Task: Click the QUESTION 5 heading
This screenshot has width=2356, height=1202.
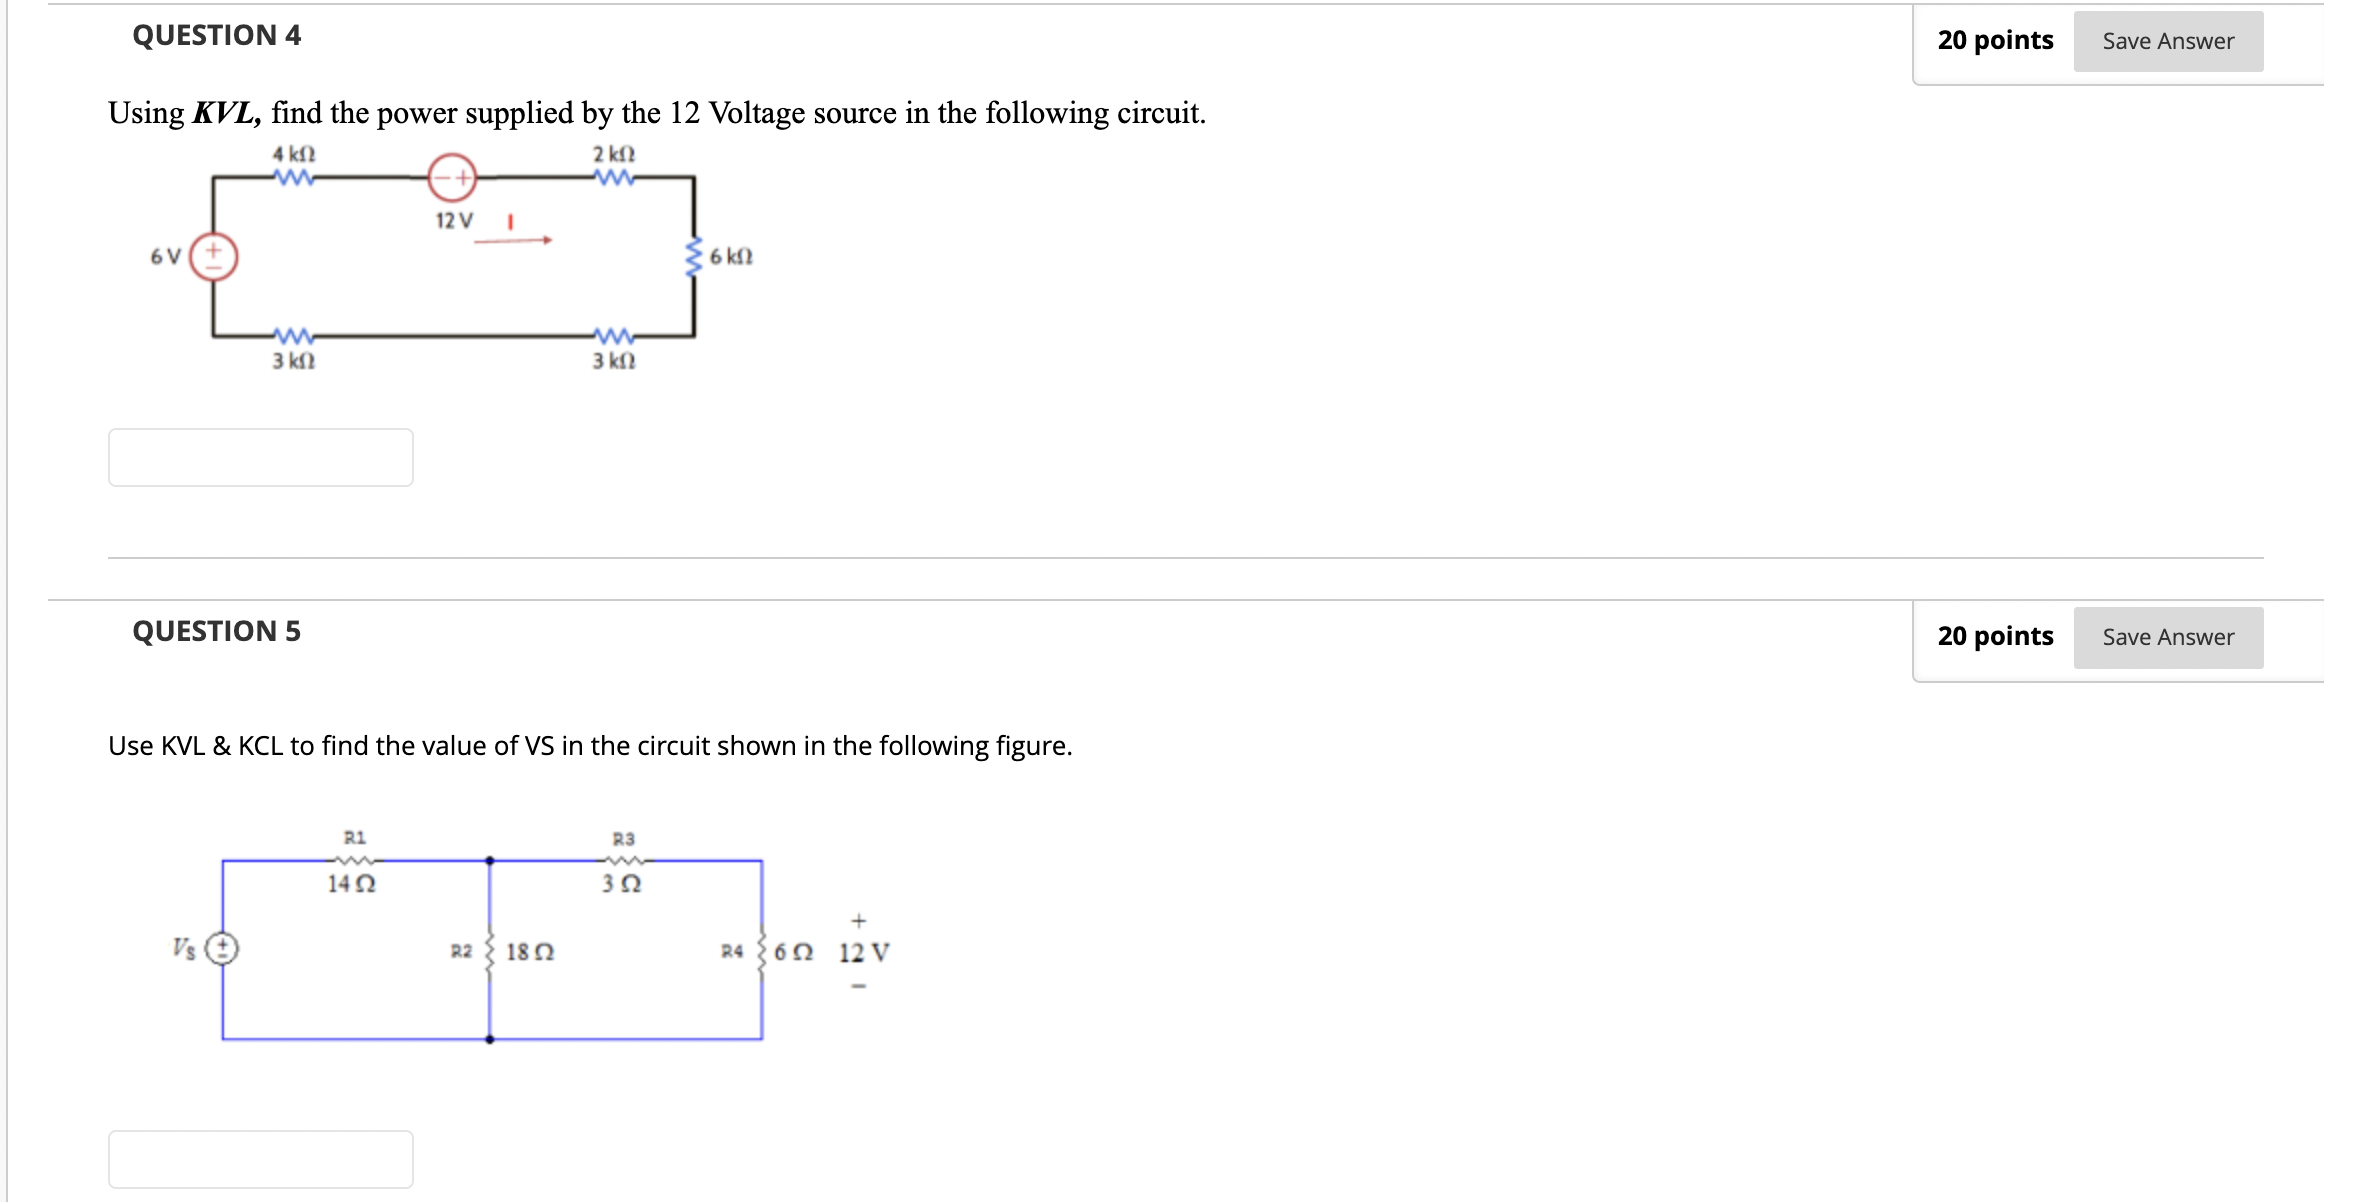Action: pos(216,630)
